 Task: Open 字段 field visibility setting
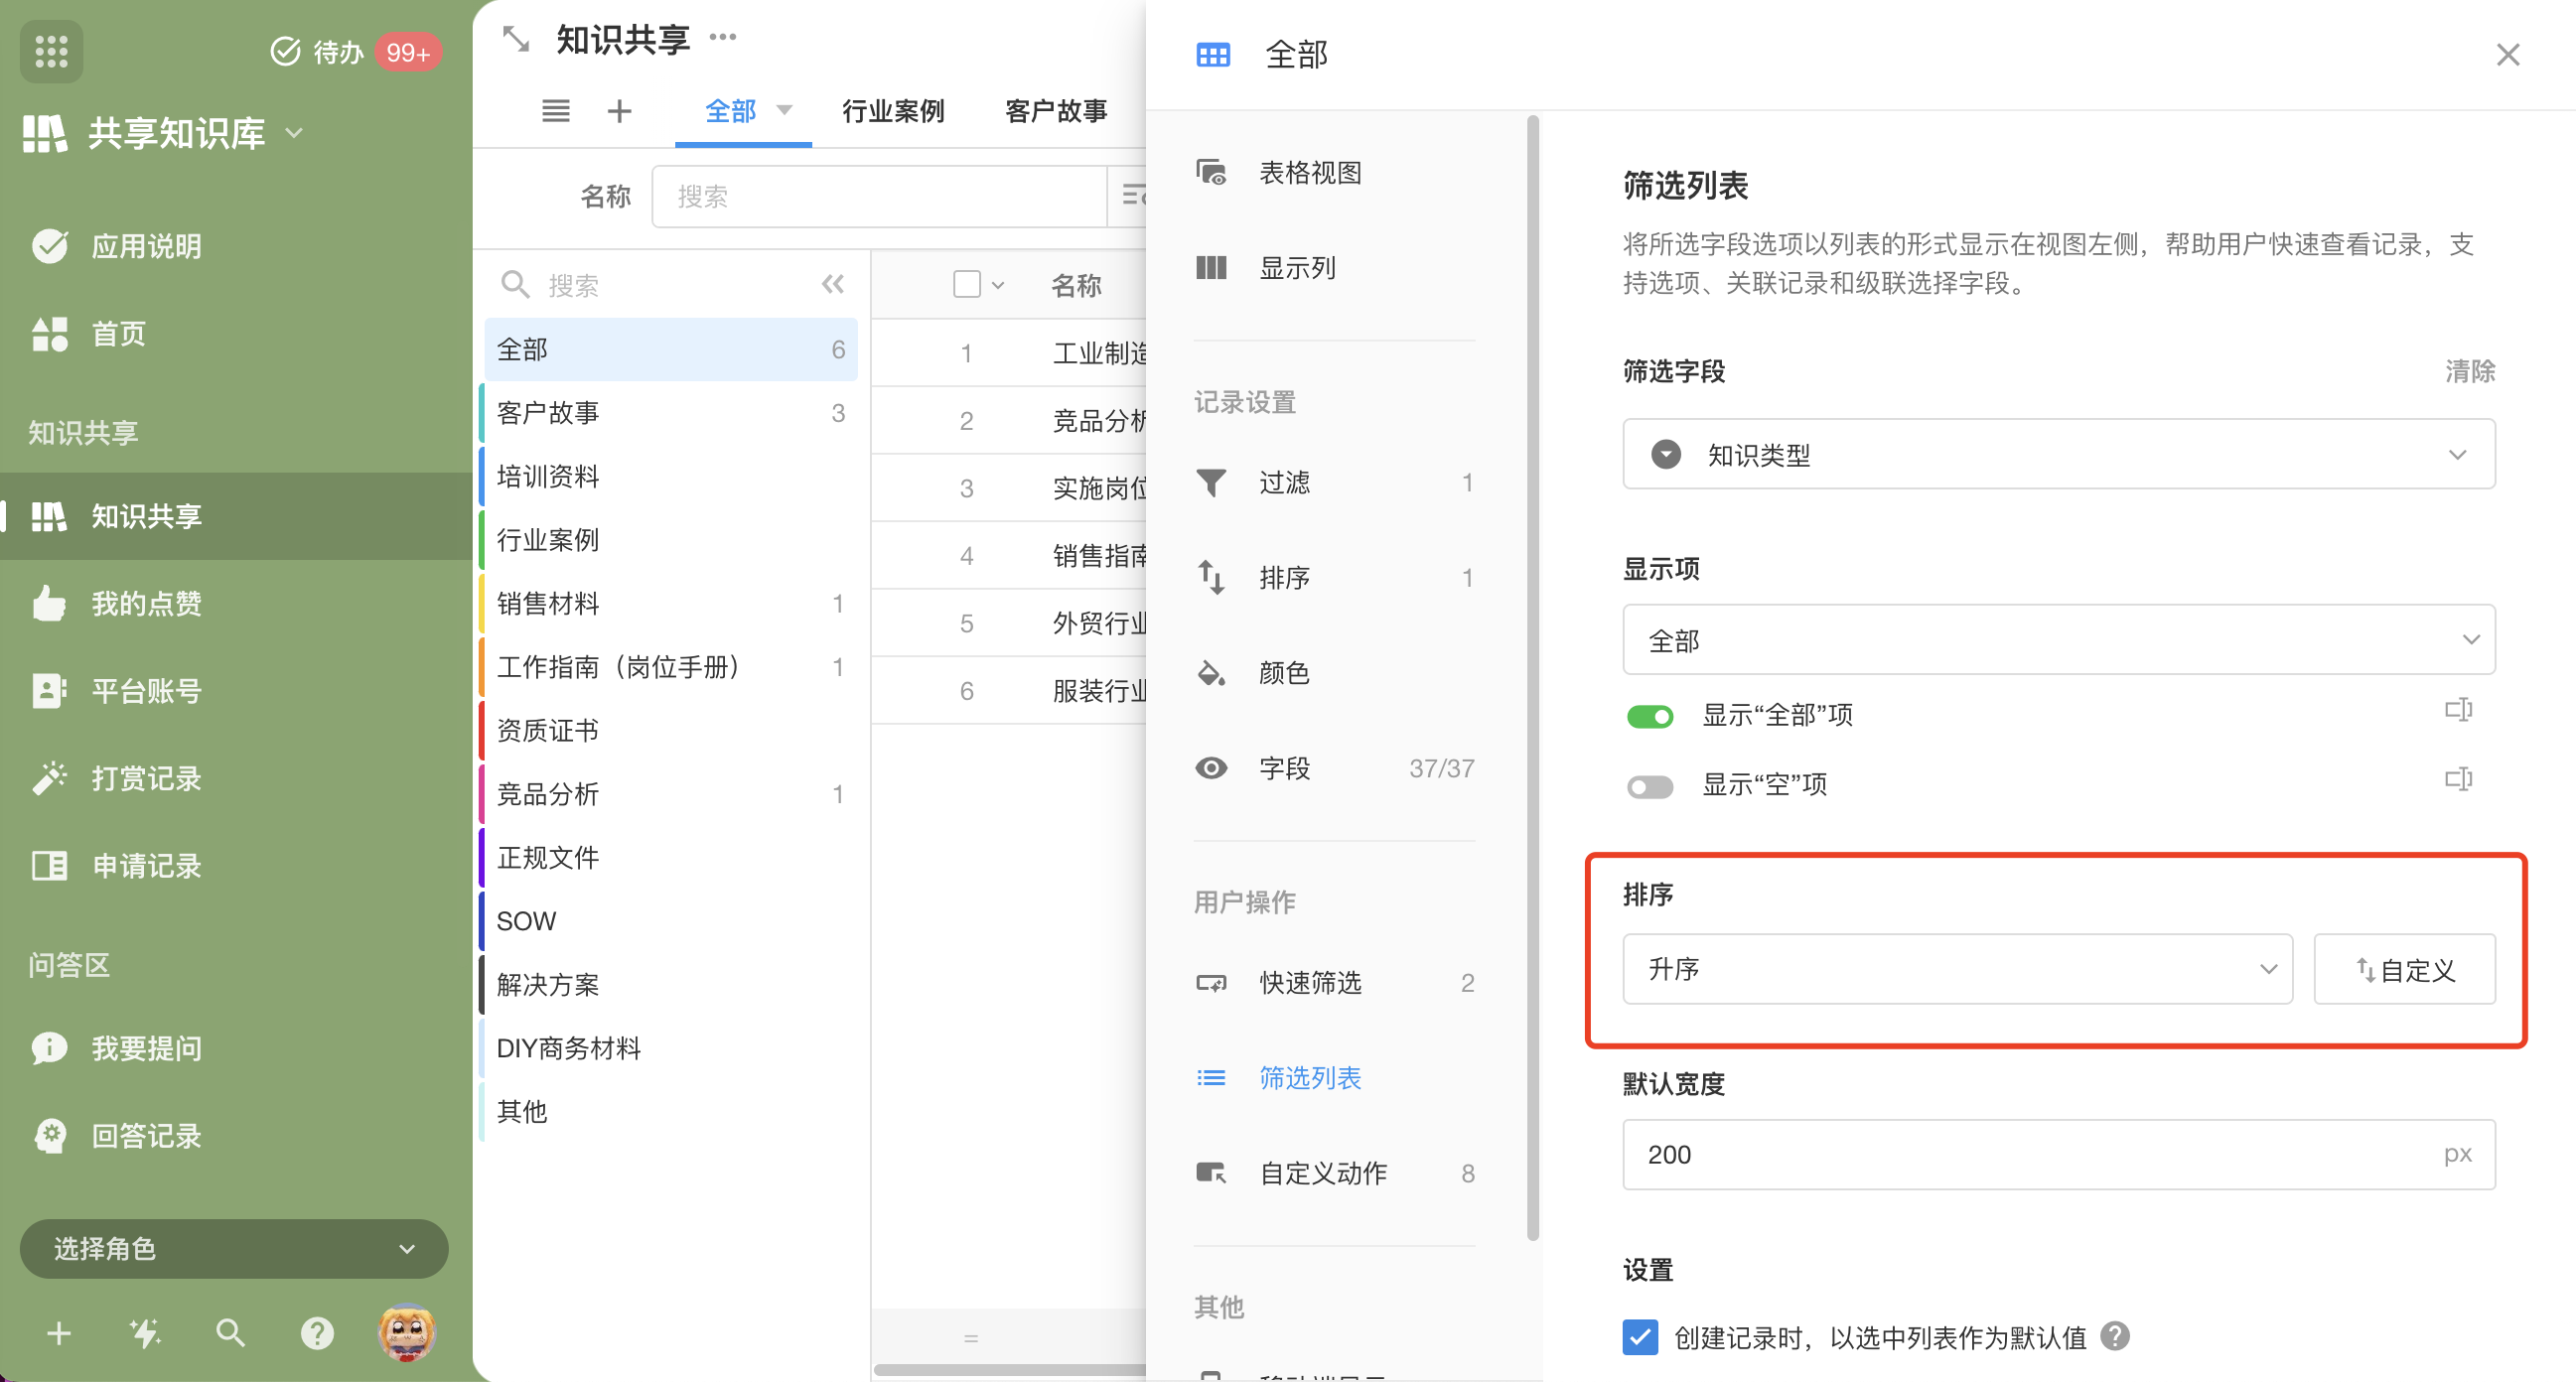tap(1334, 768)
